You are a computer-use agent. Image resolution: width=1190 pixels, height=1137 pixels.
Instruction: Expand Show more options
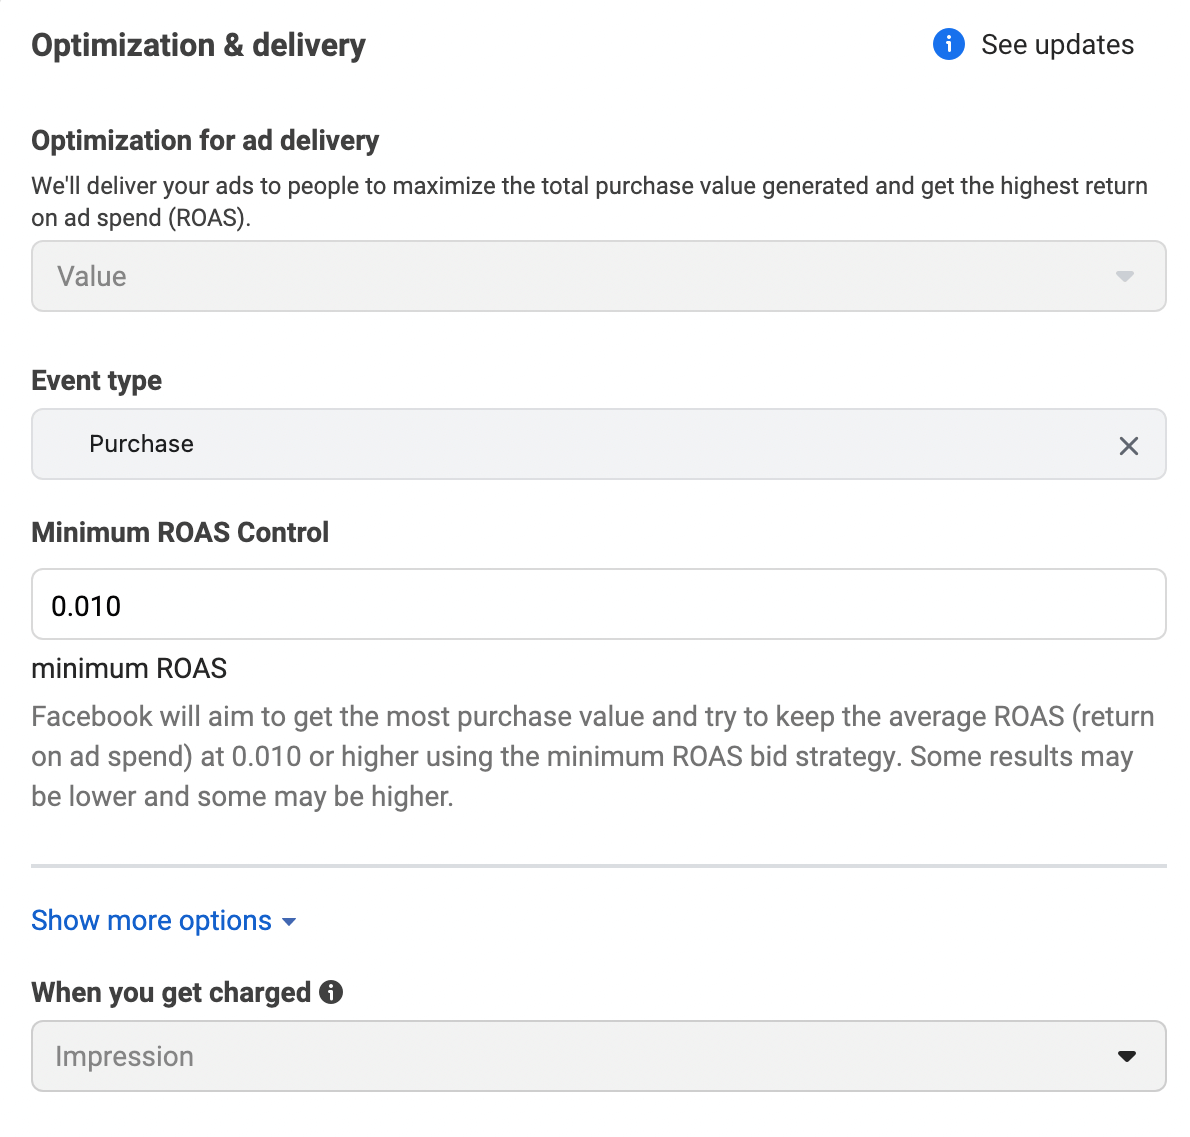coord(151,920)
